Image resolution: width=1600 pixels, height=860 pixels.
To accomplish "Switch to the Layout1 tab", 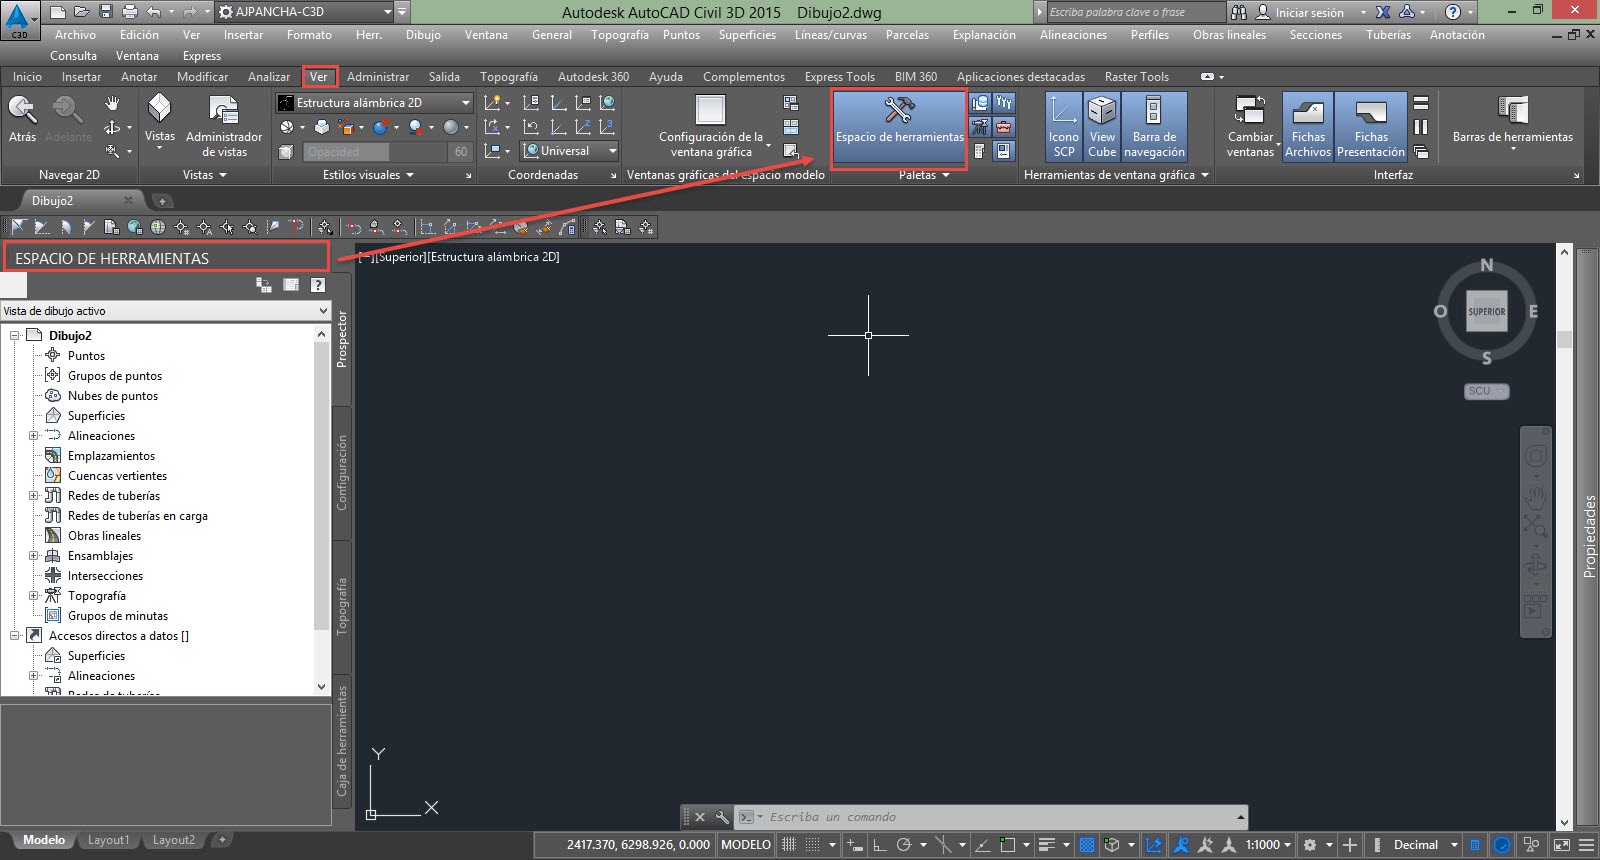I will [108, 840].
